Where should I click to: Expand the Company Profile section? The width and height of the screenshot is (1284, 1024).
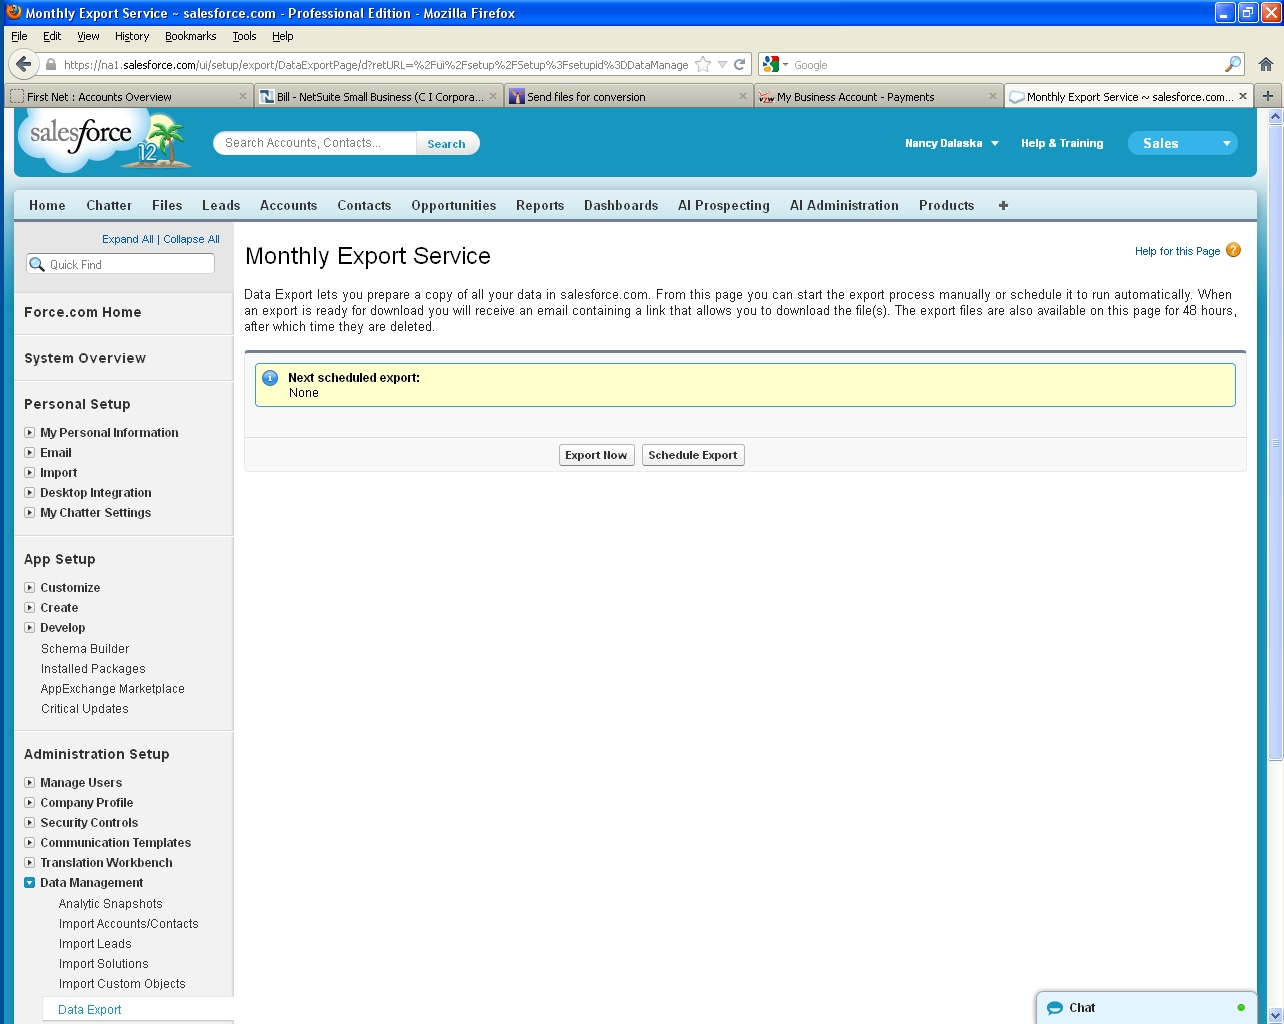pyautogui.click(x=29, y=803)
